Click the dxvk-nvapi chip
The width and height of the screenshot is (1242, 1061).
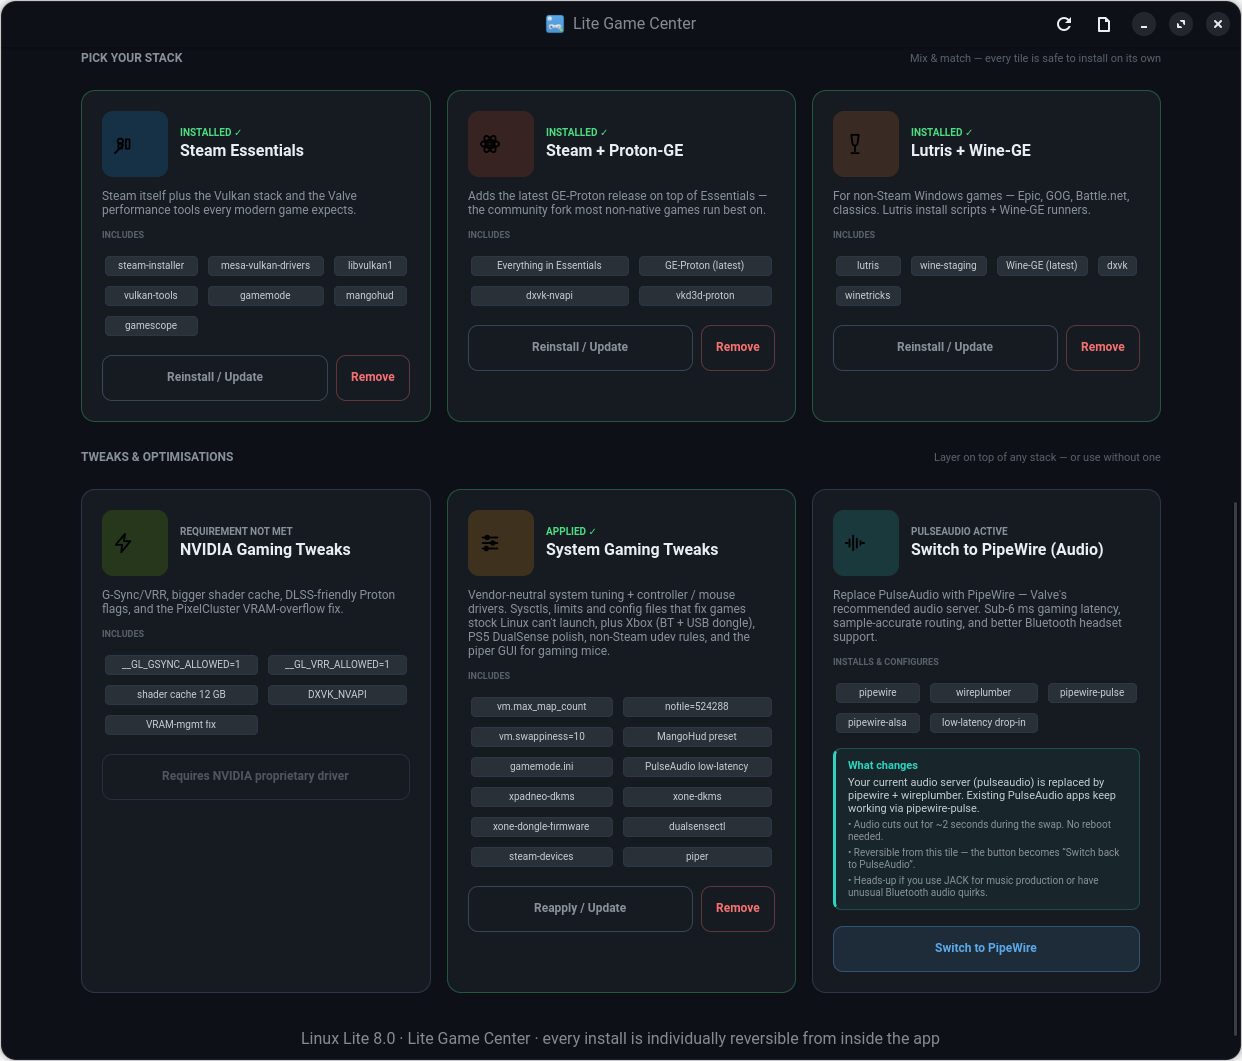click(549, 296)
